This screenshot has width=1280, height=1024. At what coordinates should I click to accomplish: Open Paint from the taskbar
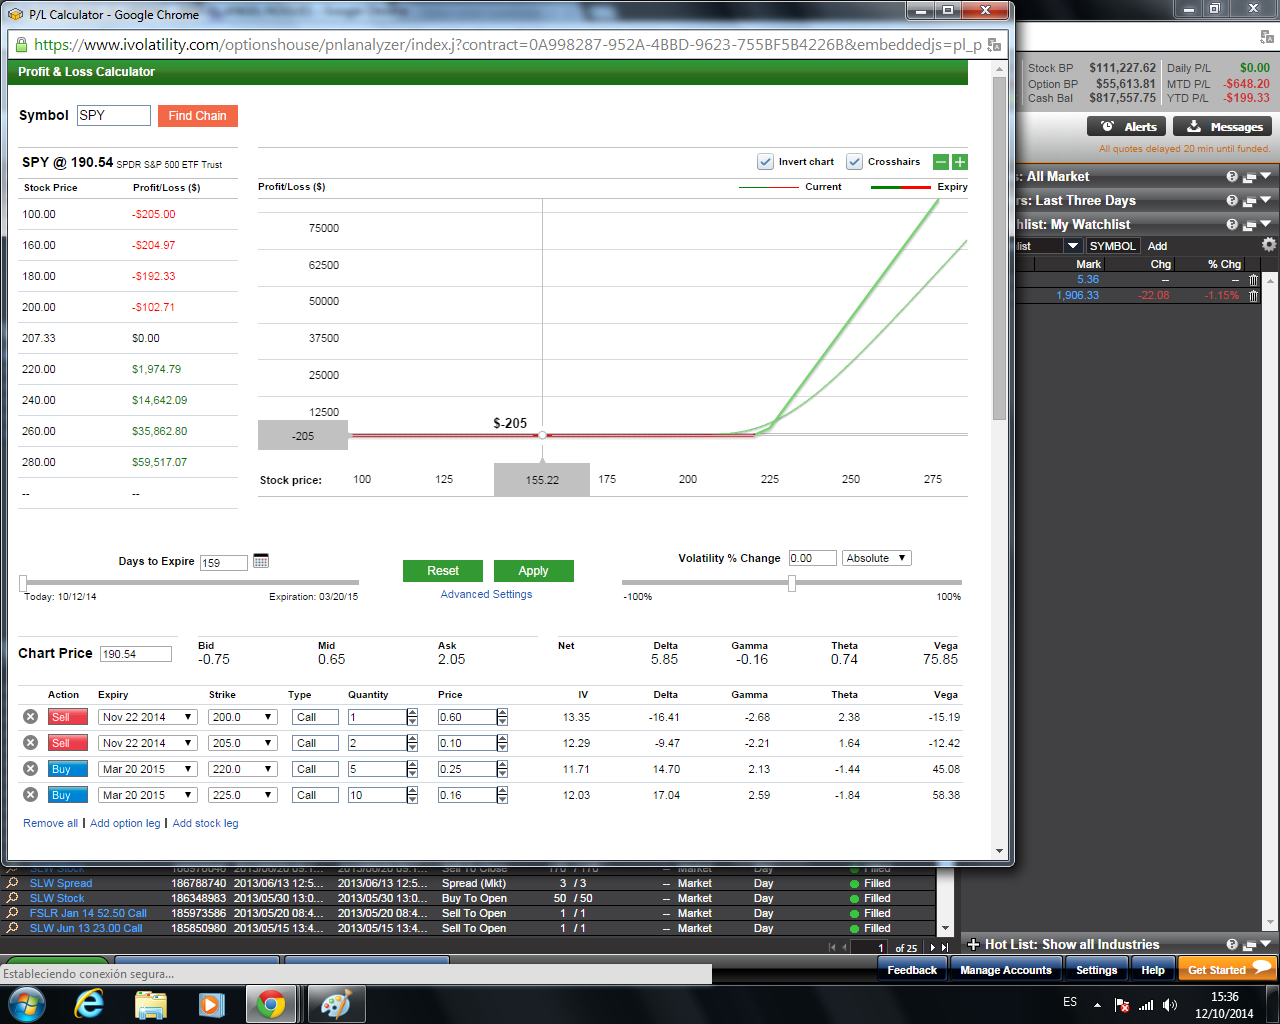(x=334, y=1004)
